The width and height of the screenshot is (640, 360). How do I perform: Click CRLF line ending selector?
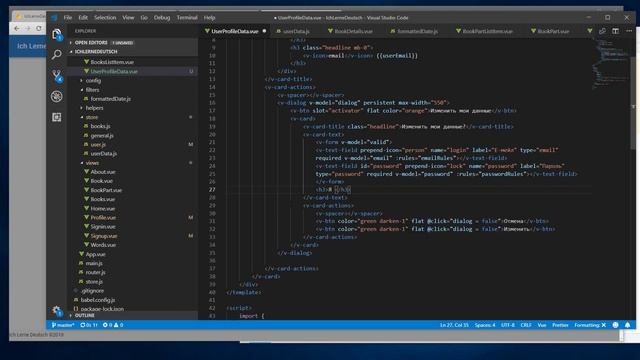pyautogui.click(x=526, y=325)
